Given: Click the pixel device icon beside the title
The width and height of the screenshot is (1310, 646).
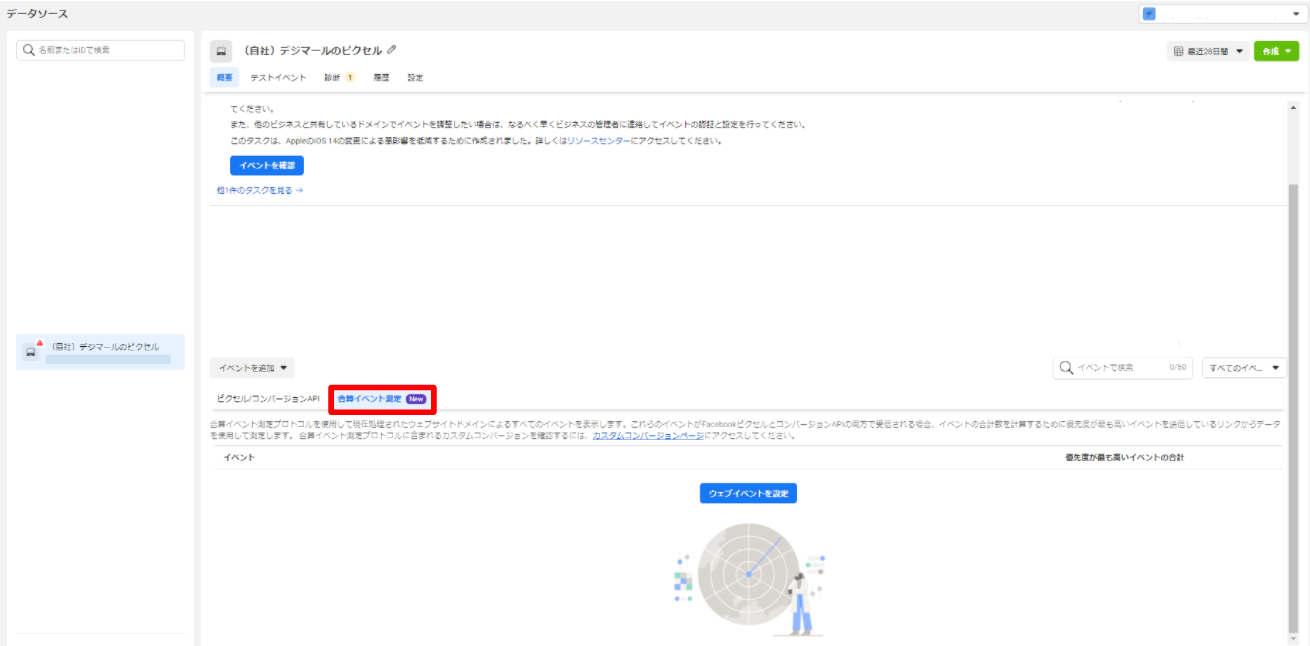Looking at the screenshot, I should (221, 51).
